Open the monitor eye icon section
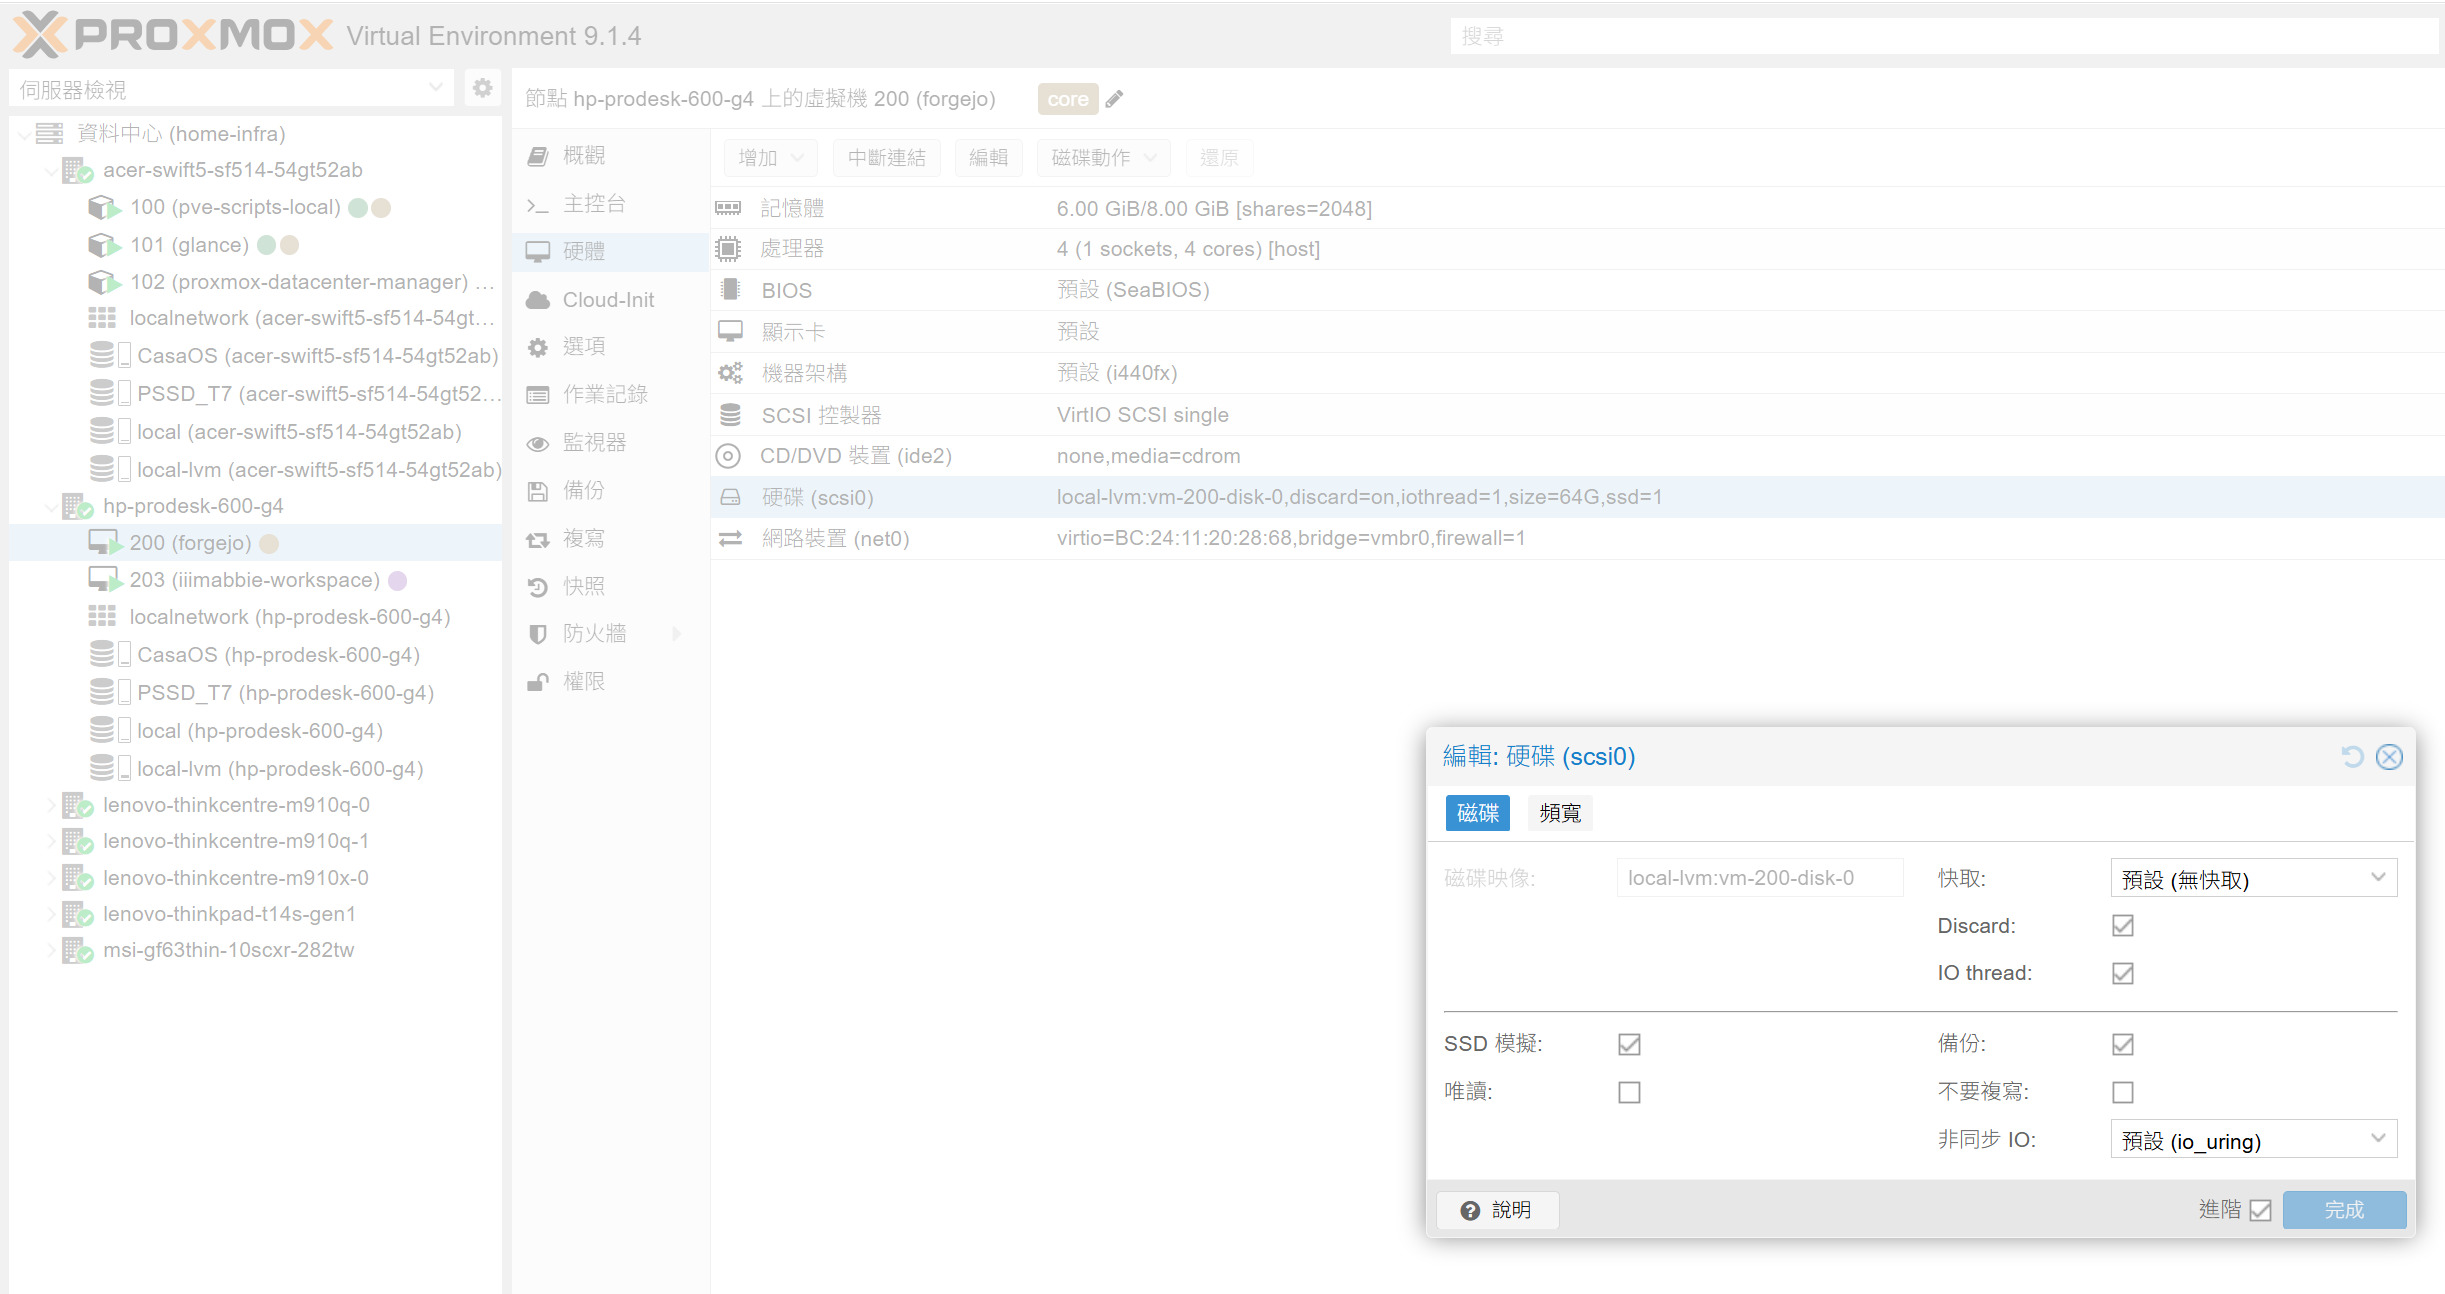 click(538, 443)
